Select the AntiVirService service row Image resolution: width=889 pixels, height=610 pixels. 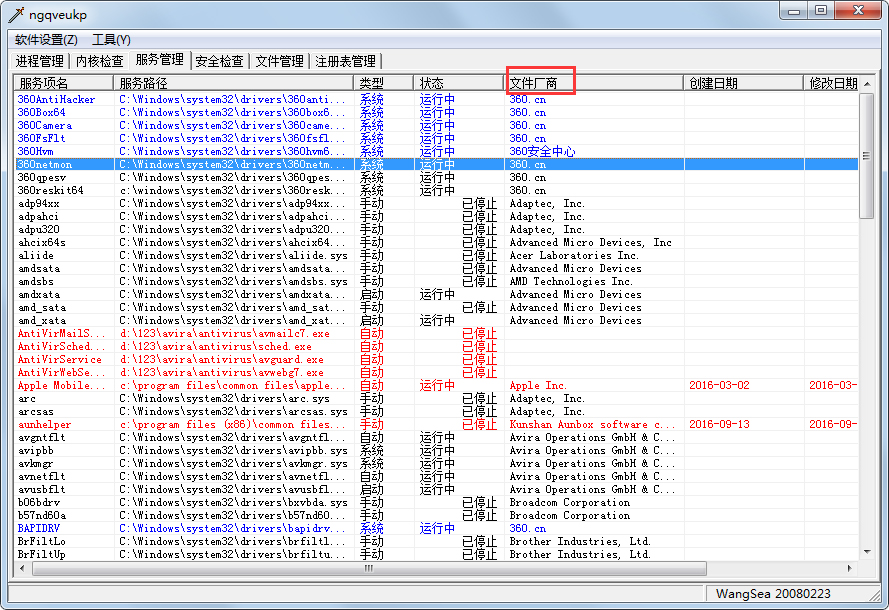tap(60, 360)
